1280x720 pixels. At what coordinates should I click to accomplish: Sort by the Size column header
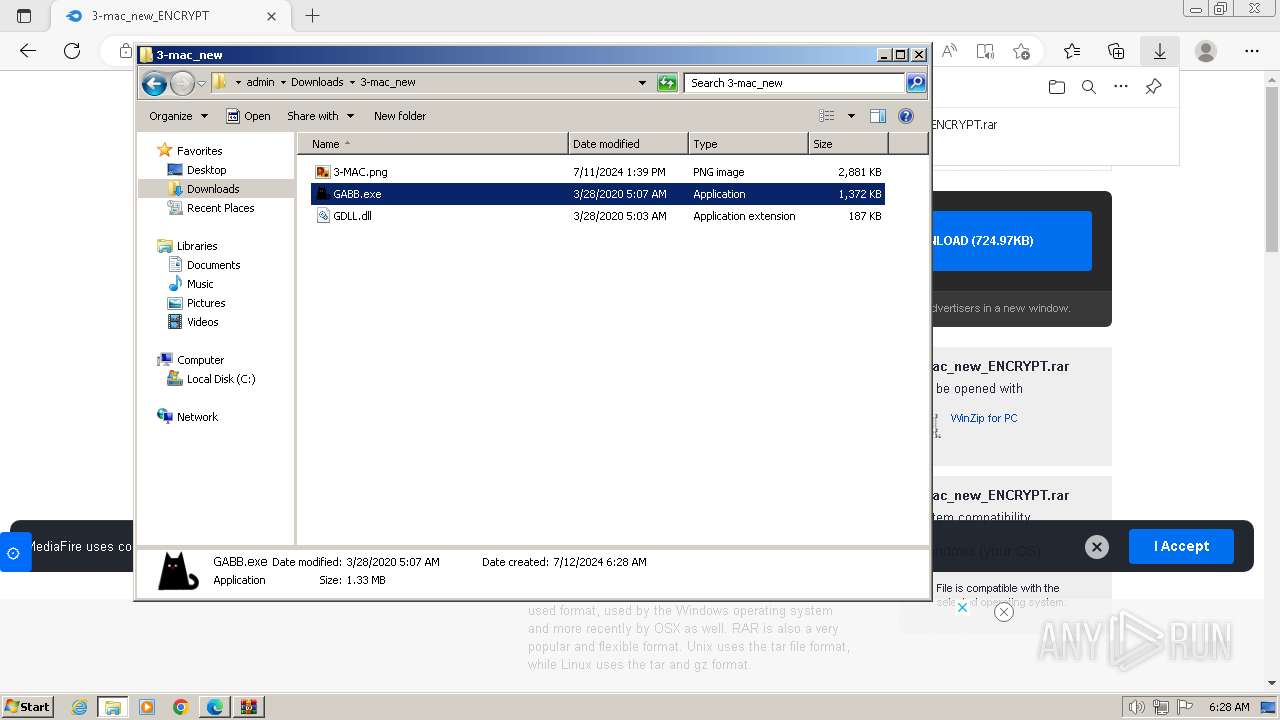[x=848, y=144]
